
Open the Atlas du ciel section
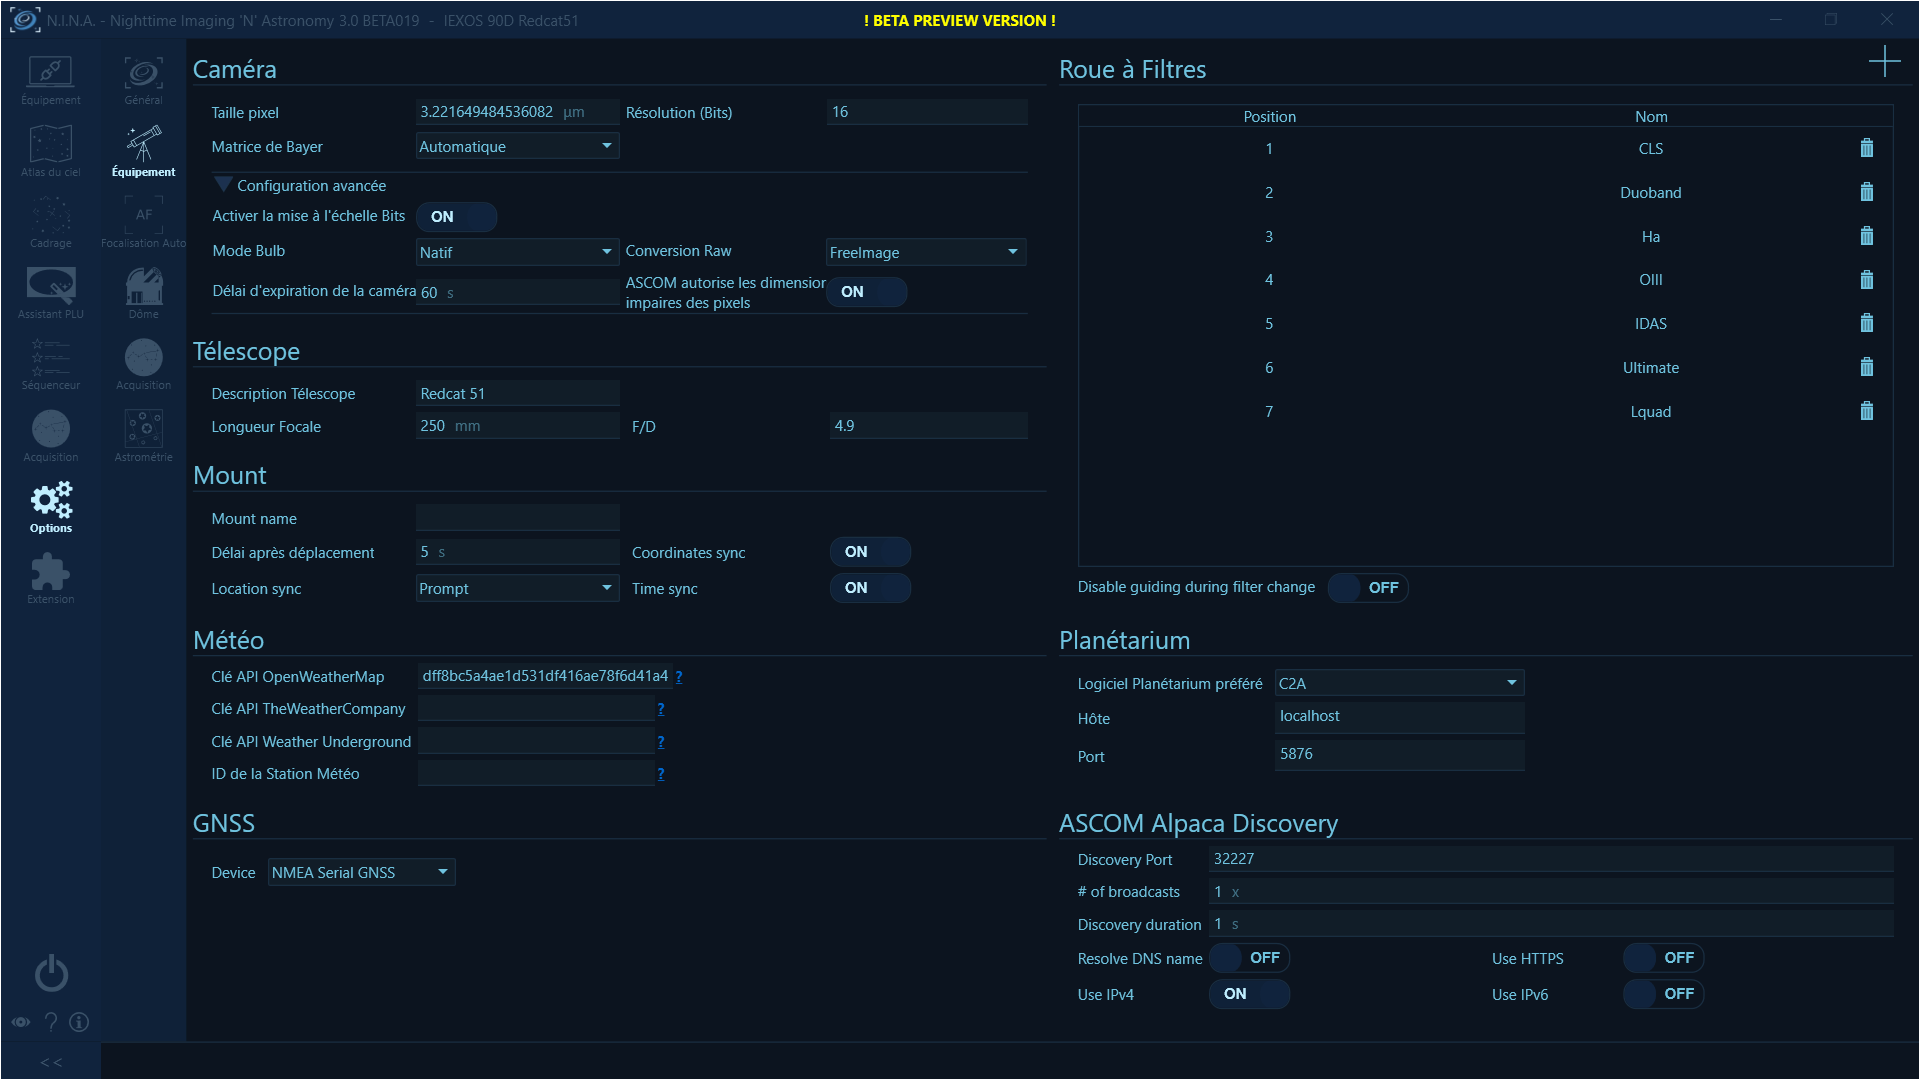point(50,152)
